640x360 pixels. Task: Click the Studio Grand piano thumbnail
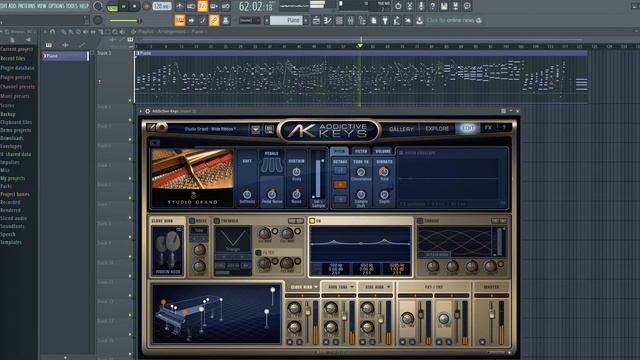(x=192, y=178)
